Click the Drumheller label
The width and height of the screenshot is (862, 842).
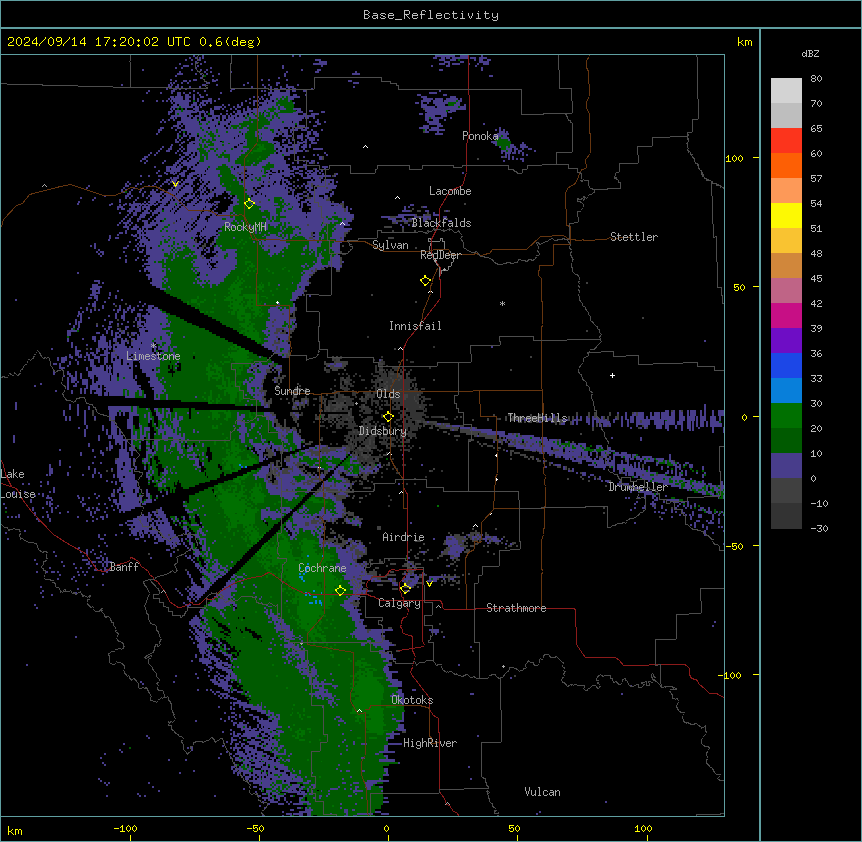[x=638, y=487]
